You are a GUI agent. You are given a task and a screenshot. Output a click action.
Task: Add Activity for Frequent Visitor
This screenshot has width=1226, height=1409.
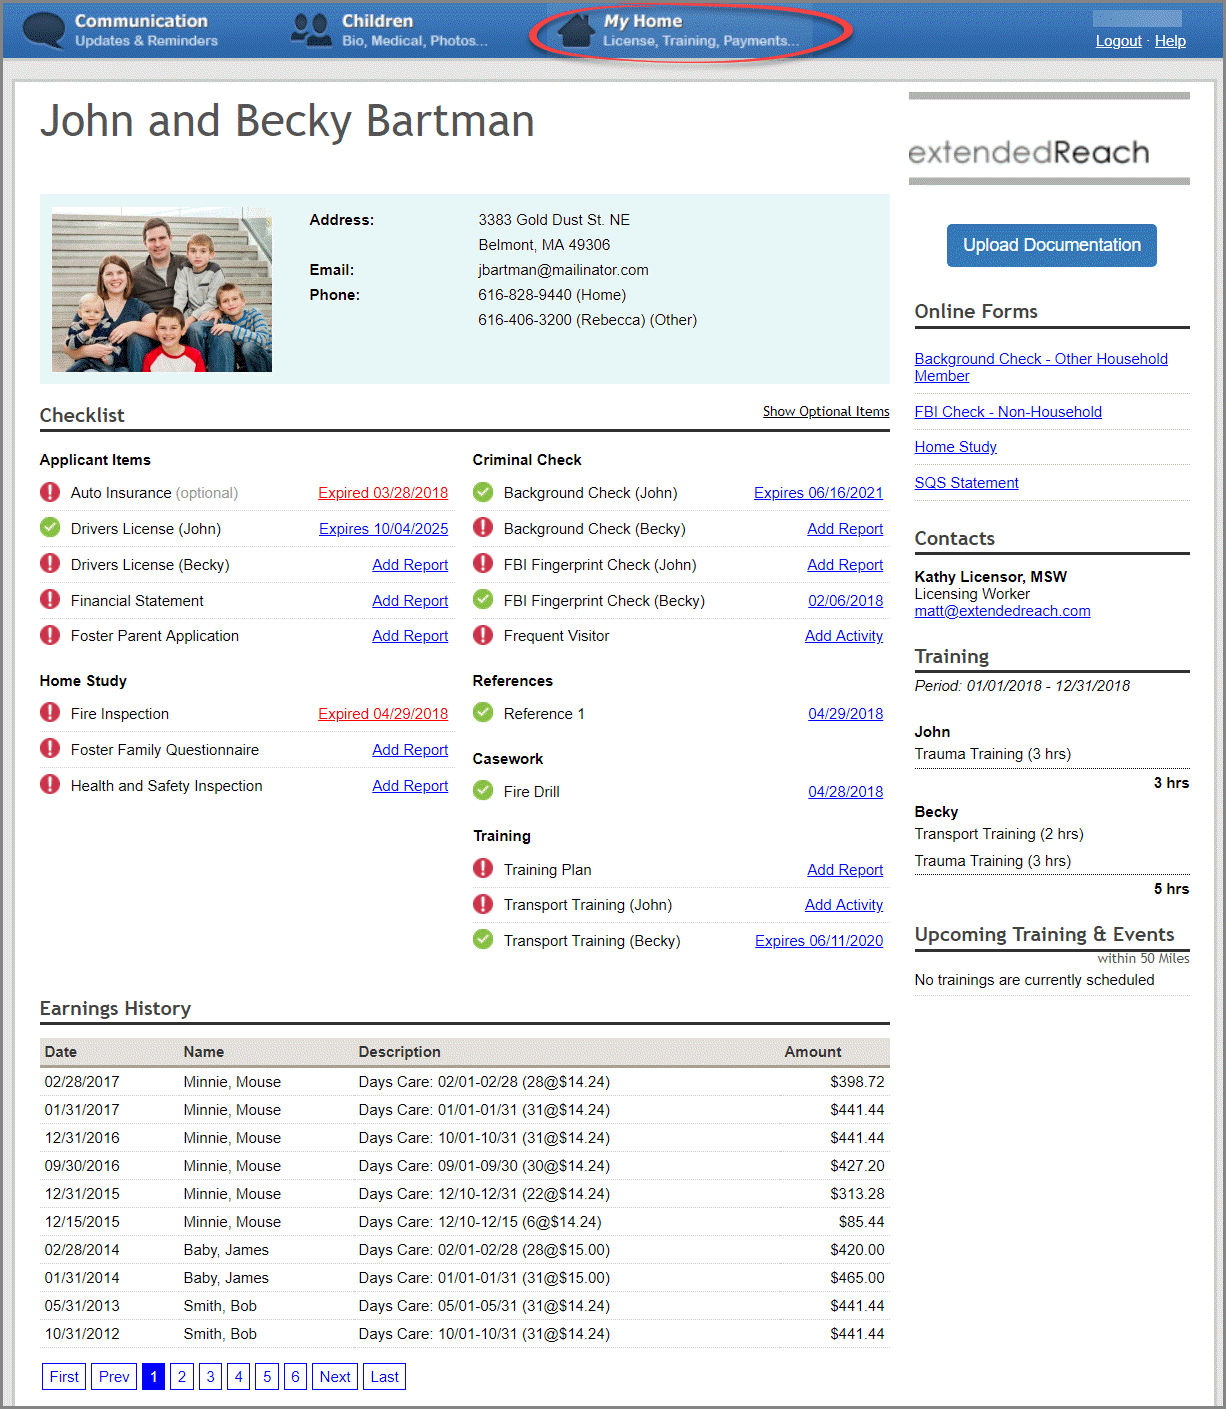pos(844,636)
